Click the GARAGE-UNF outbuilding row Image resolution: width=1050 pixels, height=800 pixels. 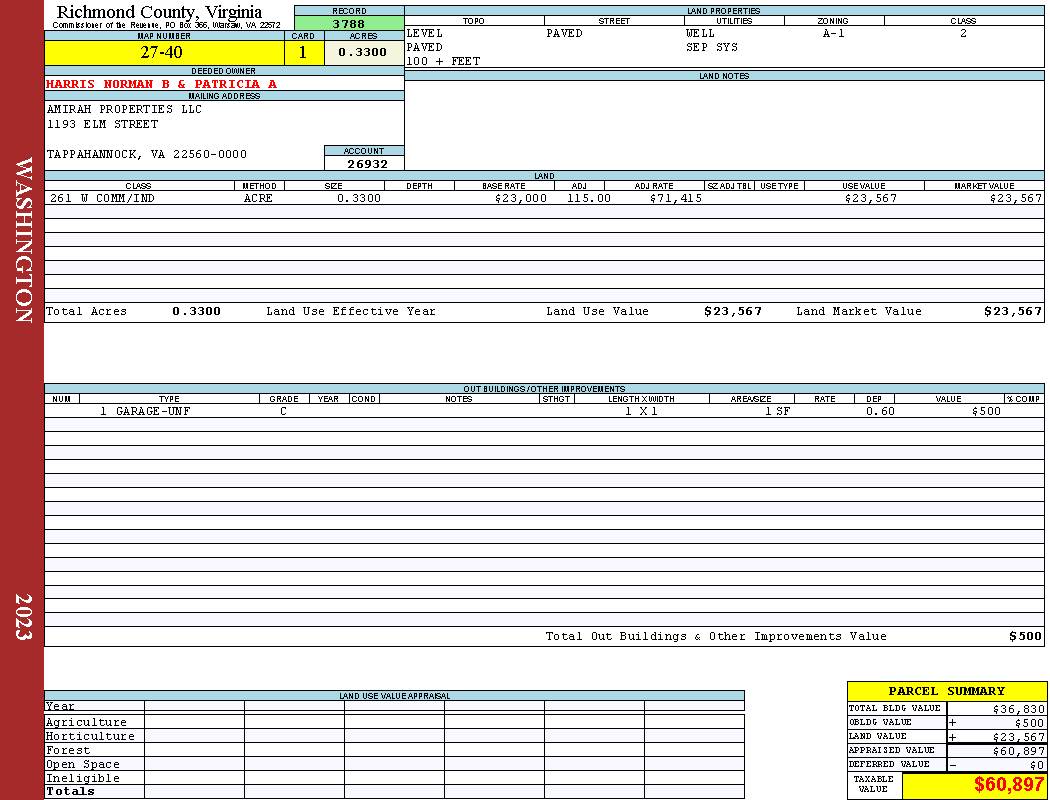[544, 411]
